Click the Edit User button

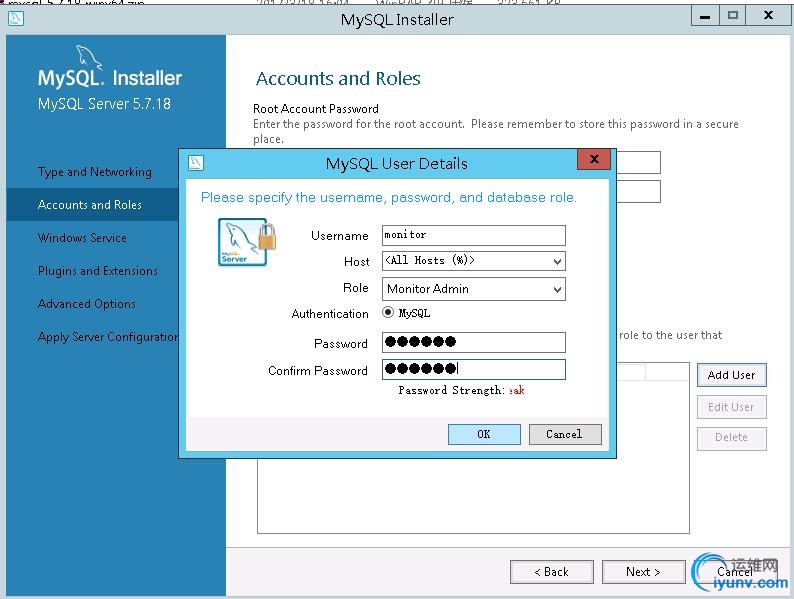tap(732, 407)
